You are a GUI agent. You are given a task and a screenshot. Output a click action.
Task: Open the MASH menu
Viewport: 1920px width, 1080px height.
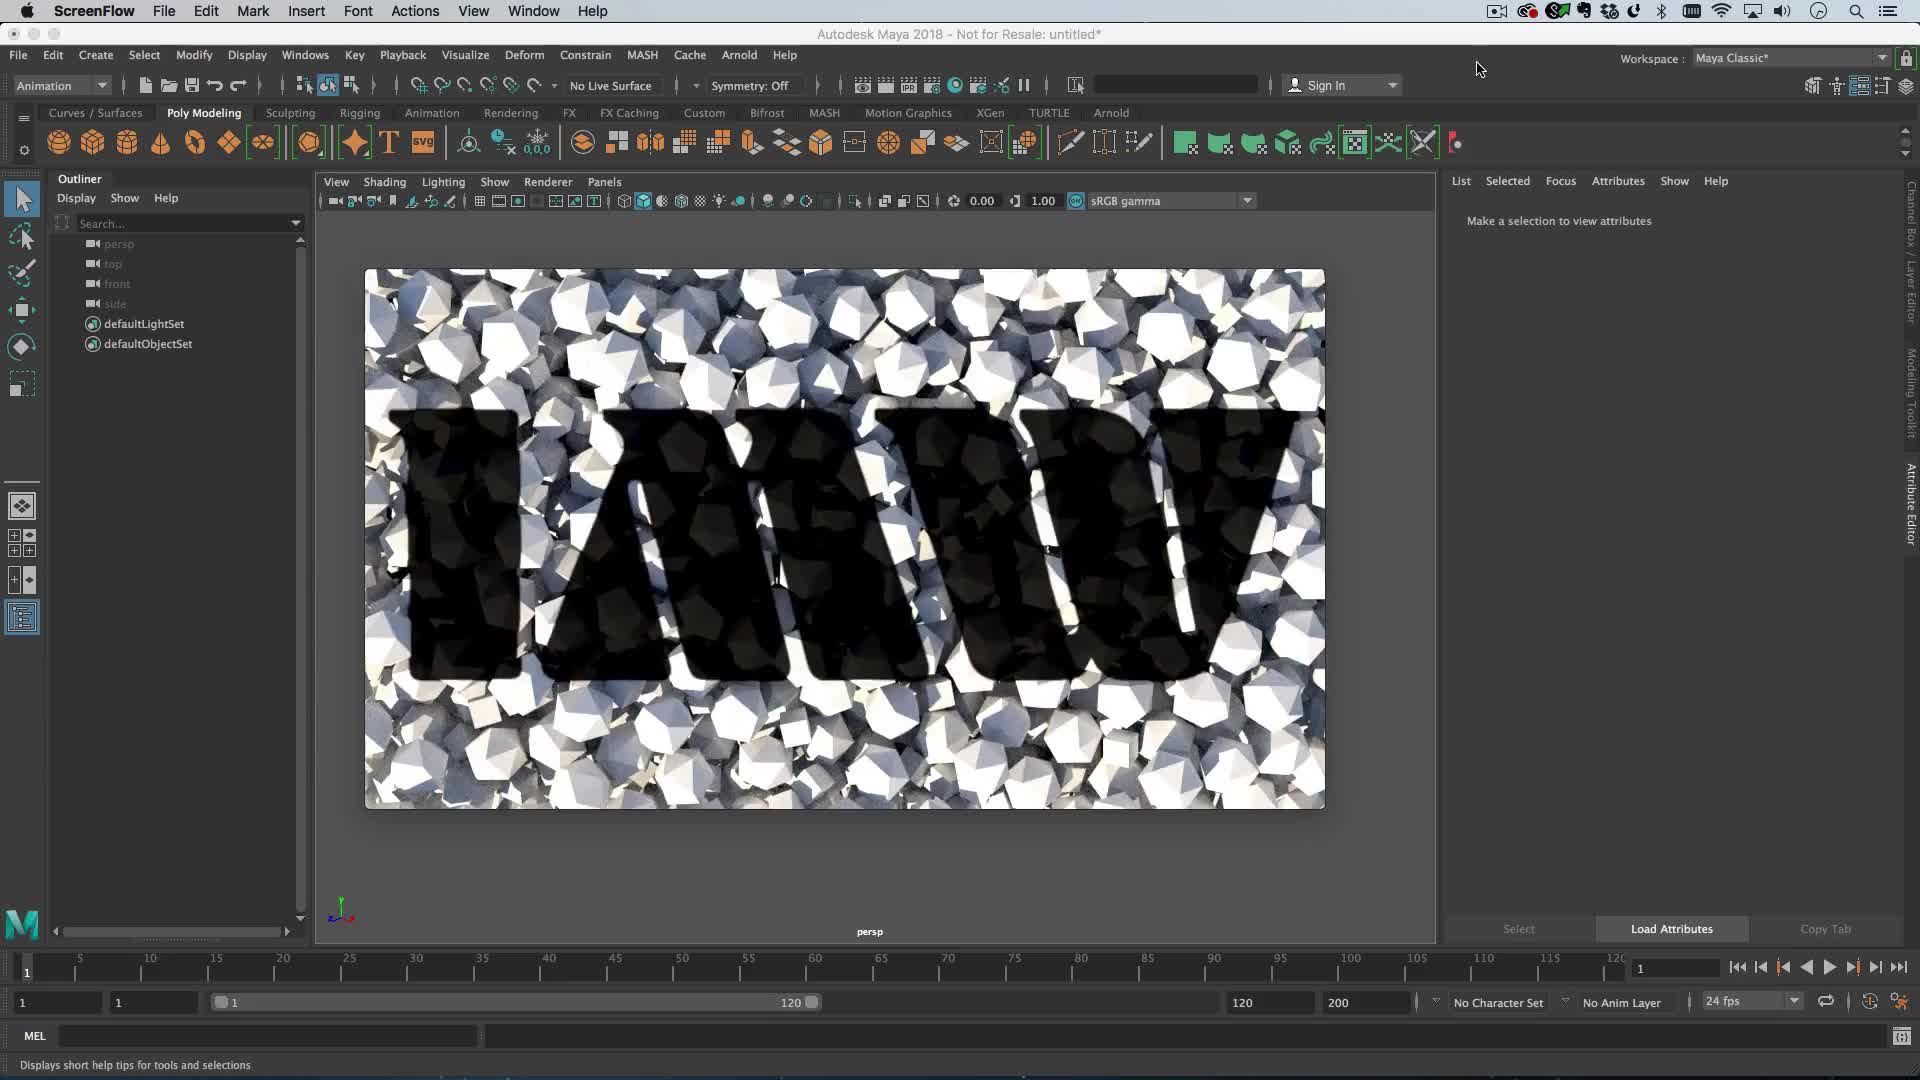(x=642, y=55)
